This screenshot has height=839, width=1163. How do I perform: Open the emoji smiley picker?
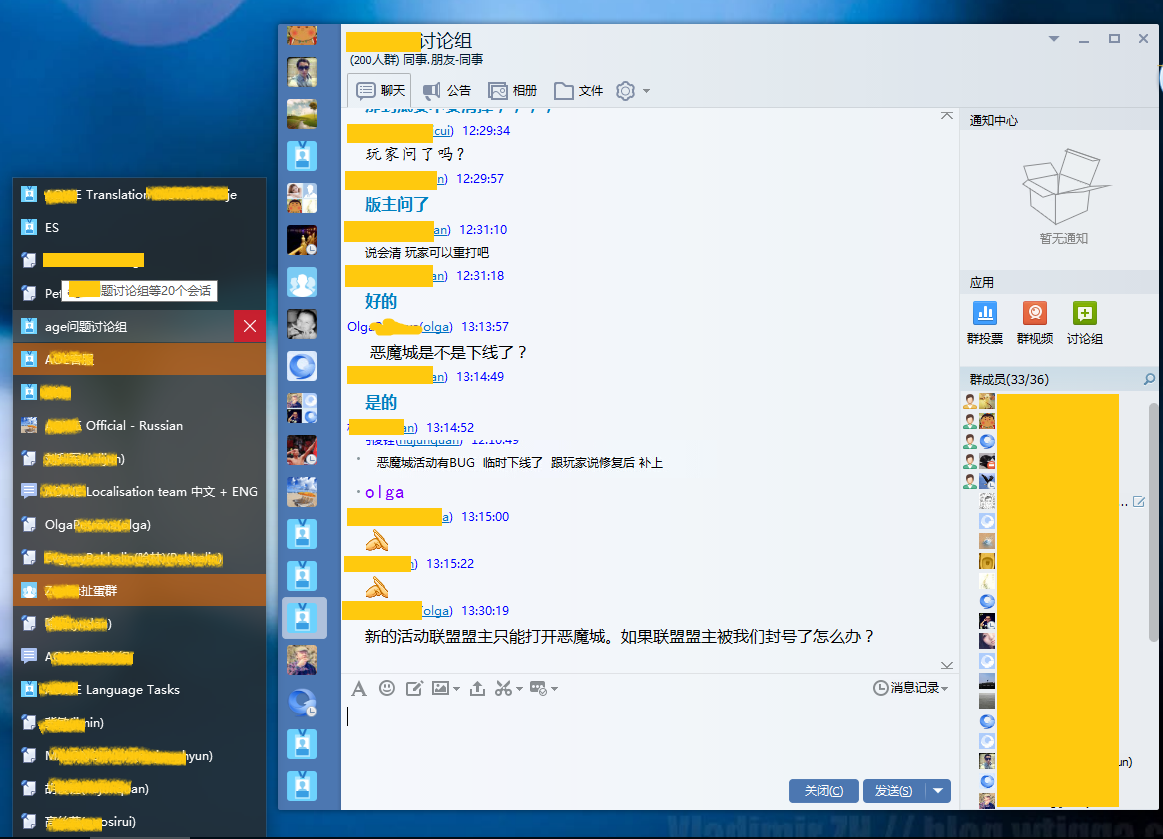click(x=386, y=688)
